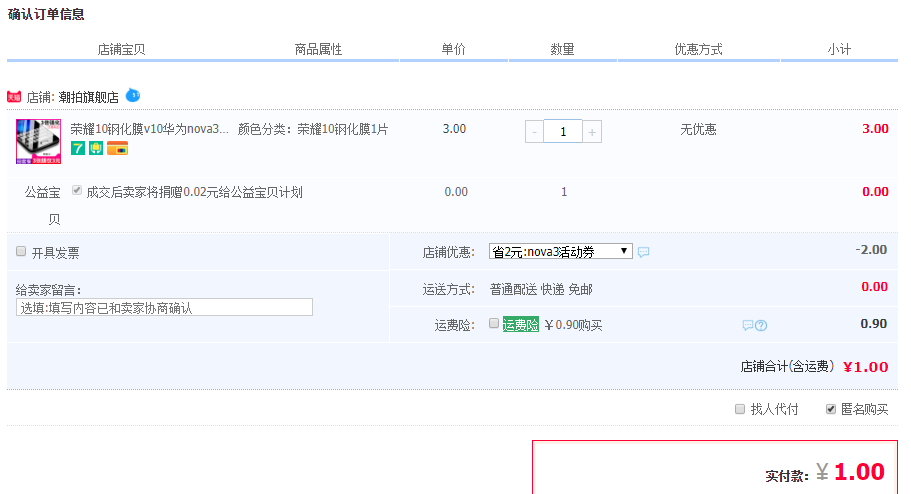Click the 商品属性 column header
The width and height of the screenshot is (911, 494).
[x=318, y=49]
